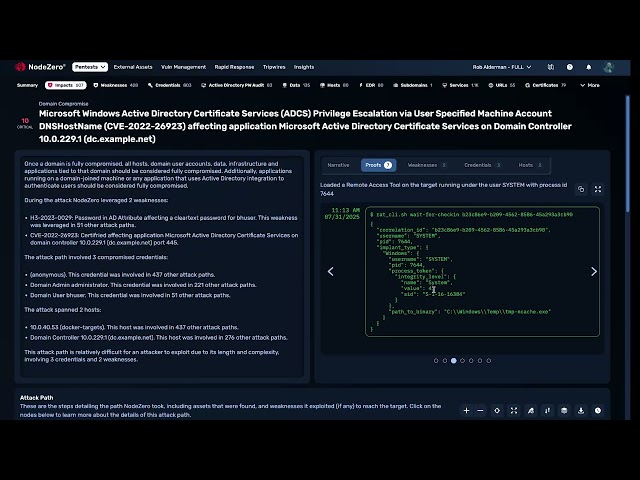Viewport: 640px width, 480px height.
Task: Click the 11:13 AM 07/31/2025 timestamp
Action: tap(342, 213)
